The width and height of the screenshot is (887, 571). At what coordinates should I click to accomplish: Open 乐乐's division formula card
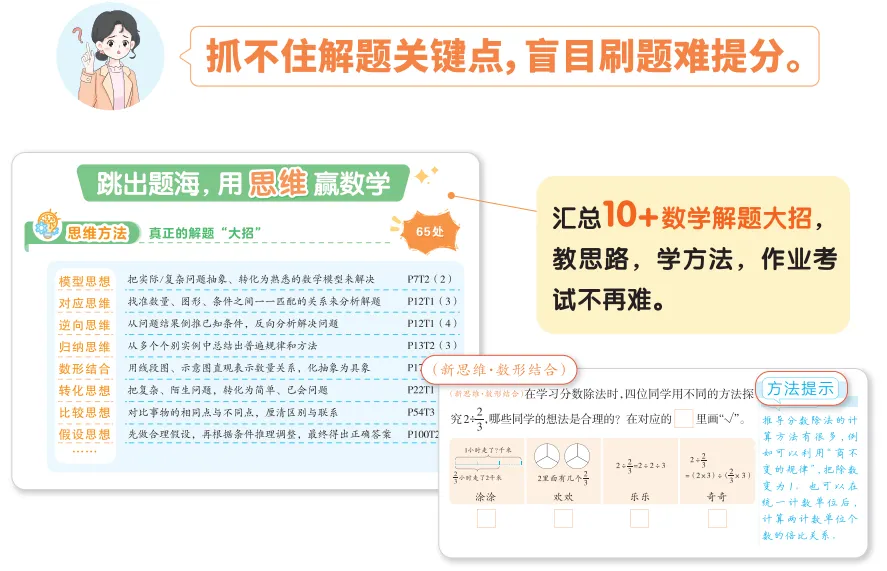pyautogui.click(x=640, y=470)
